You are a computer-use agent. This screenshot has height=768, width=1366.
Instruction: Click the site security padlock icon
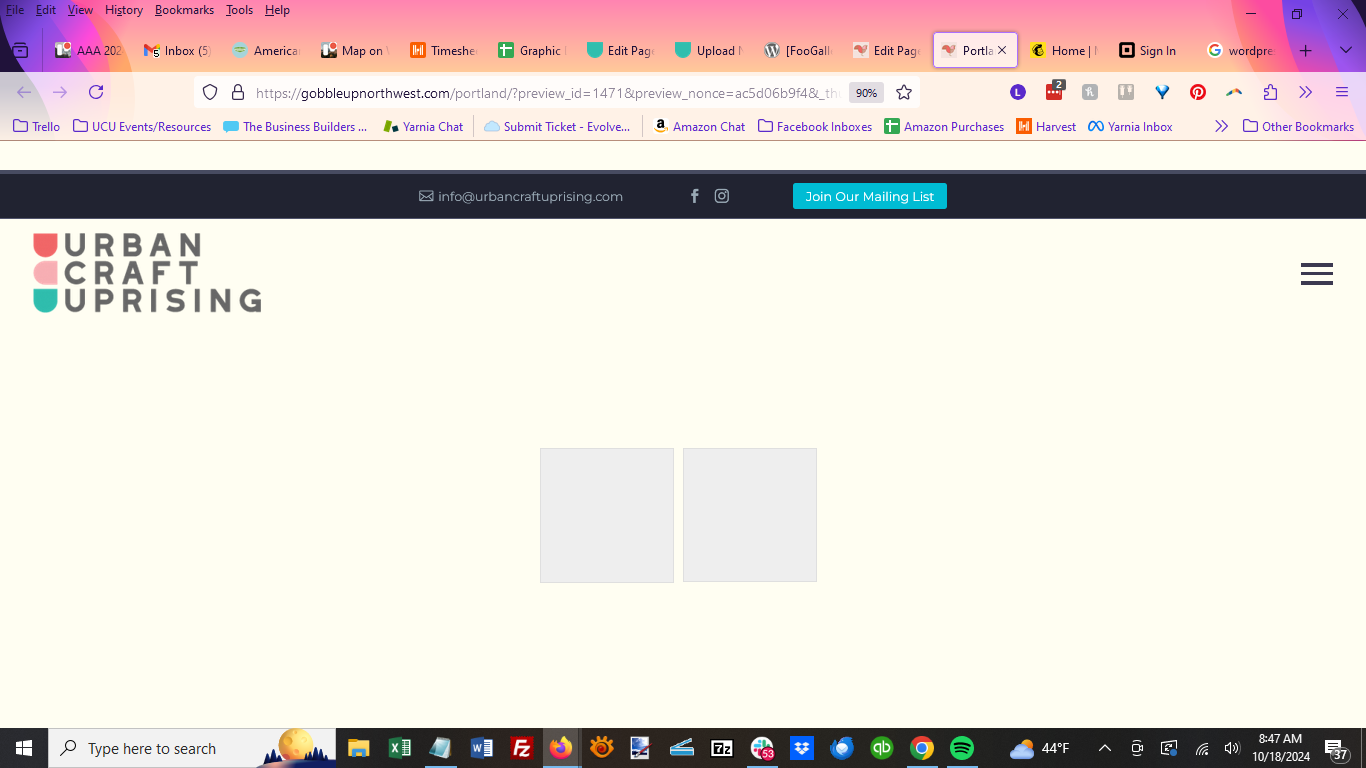(x=238, y=93)
